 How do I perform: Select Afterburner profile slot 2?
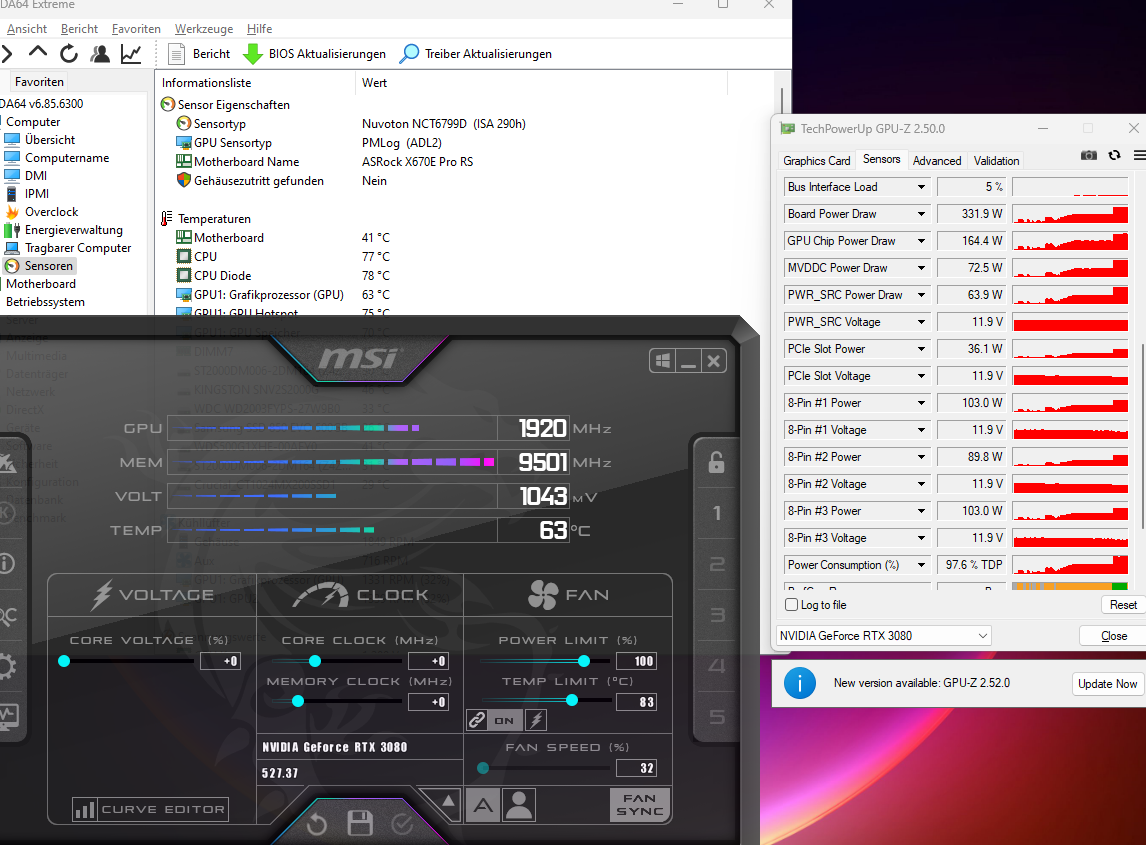[717, 564]
